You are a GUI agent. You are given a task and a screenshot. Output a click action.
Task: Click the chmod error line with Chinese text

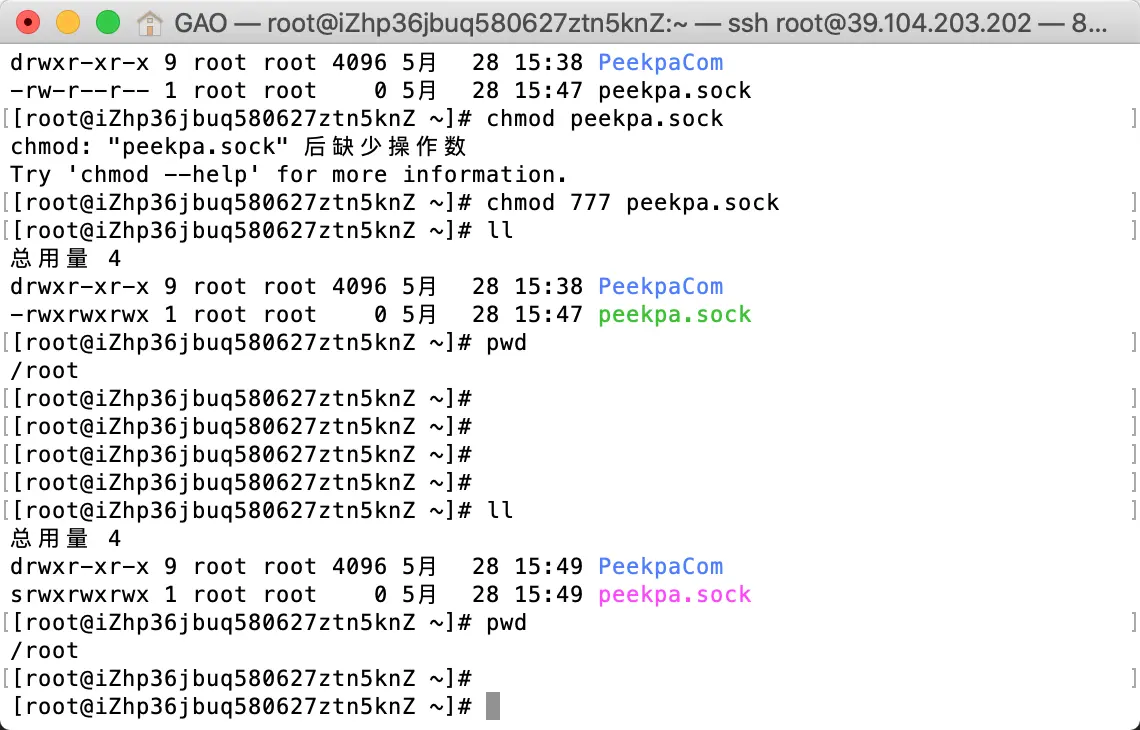click(x=238, y=146)
